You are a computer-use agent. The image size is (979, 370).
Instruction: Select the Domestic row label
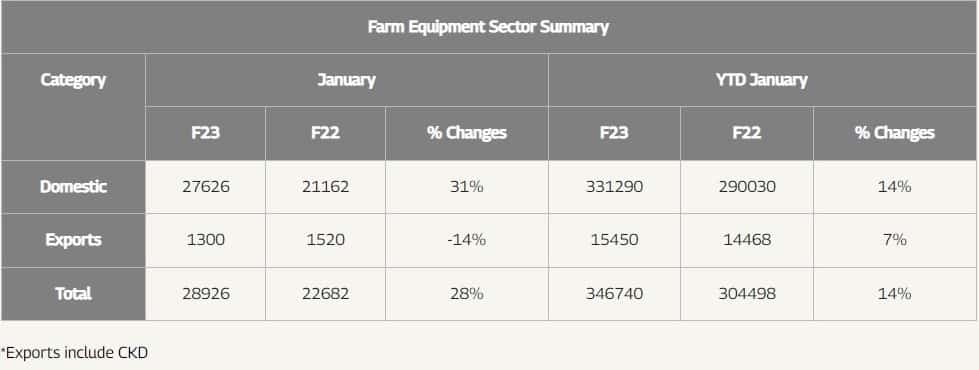point(73,187)
